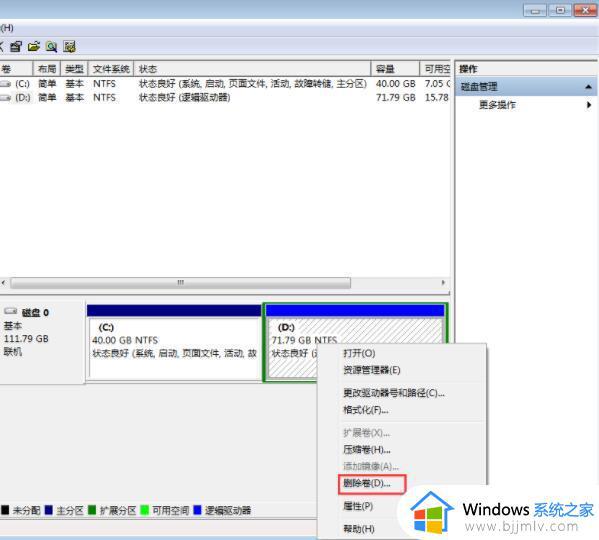Close the Disk Management window
The height and width of the screenshot is (540, 599).
(585, 10)
